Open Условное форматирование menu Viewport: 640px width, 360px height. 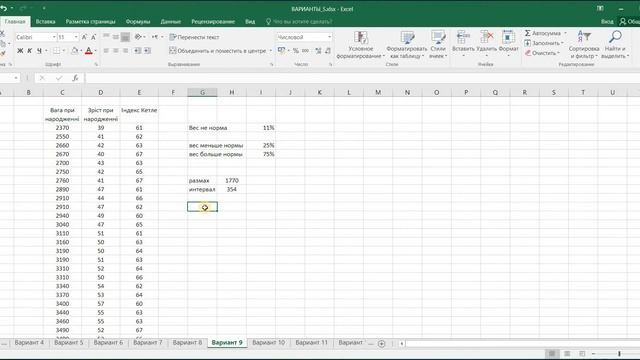pos(360,44)
